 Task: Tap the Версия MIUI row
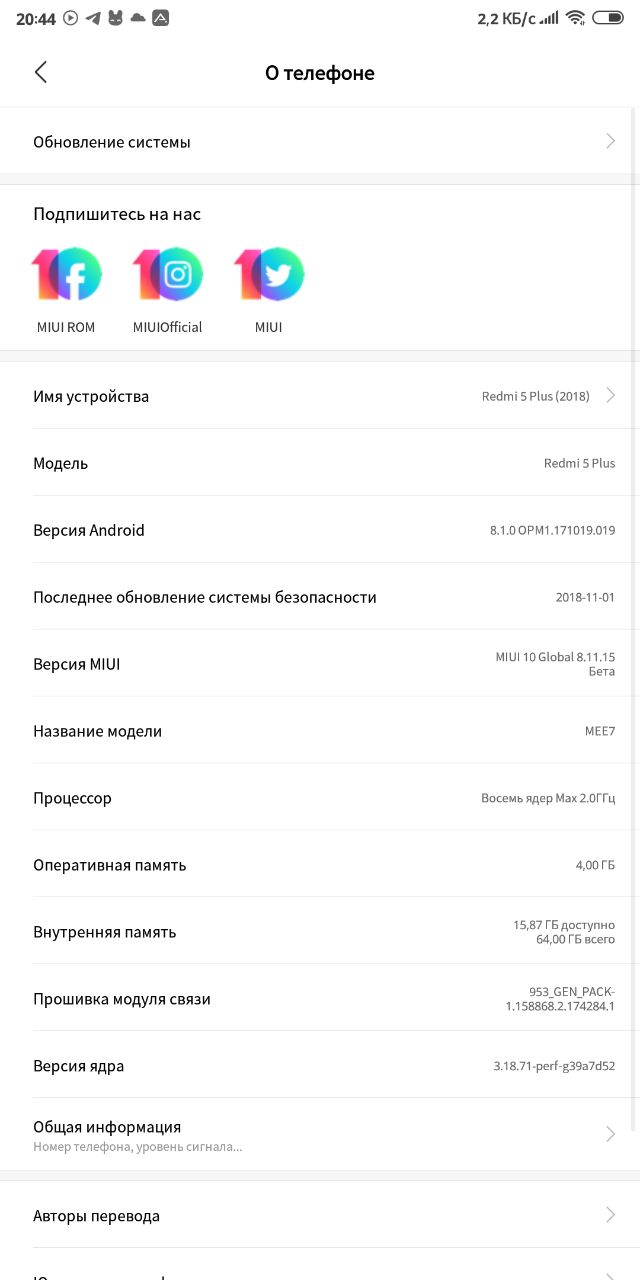(x=320, y=664)
